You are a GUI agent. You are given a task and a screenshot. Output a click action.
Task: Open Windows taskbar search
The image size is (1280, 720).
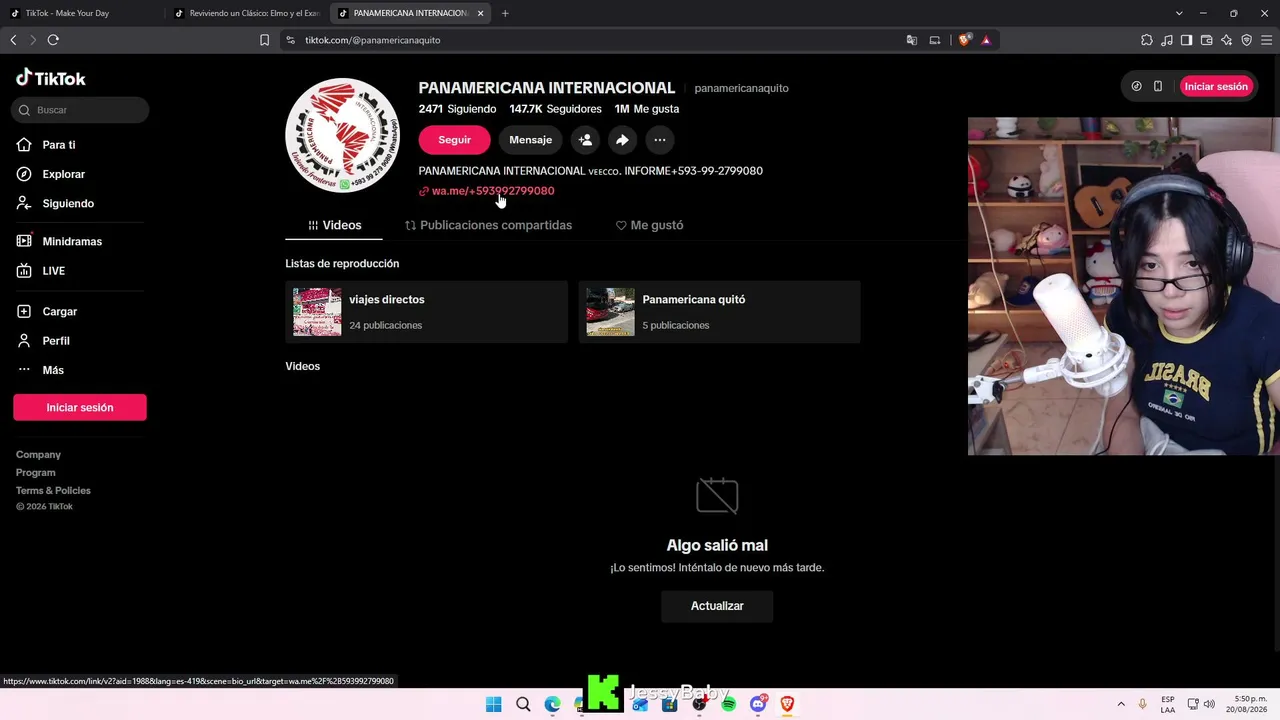523,705
